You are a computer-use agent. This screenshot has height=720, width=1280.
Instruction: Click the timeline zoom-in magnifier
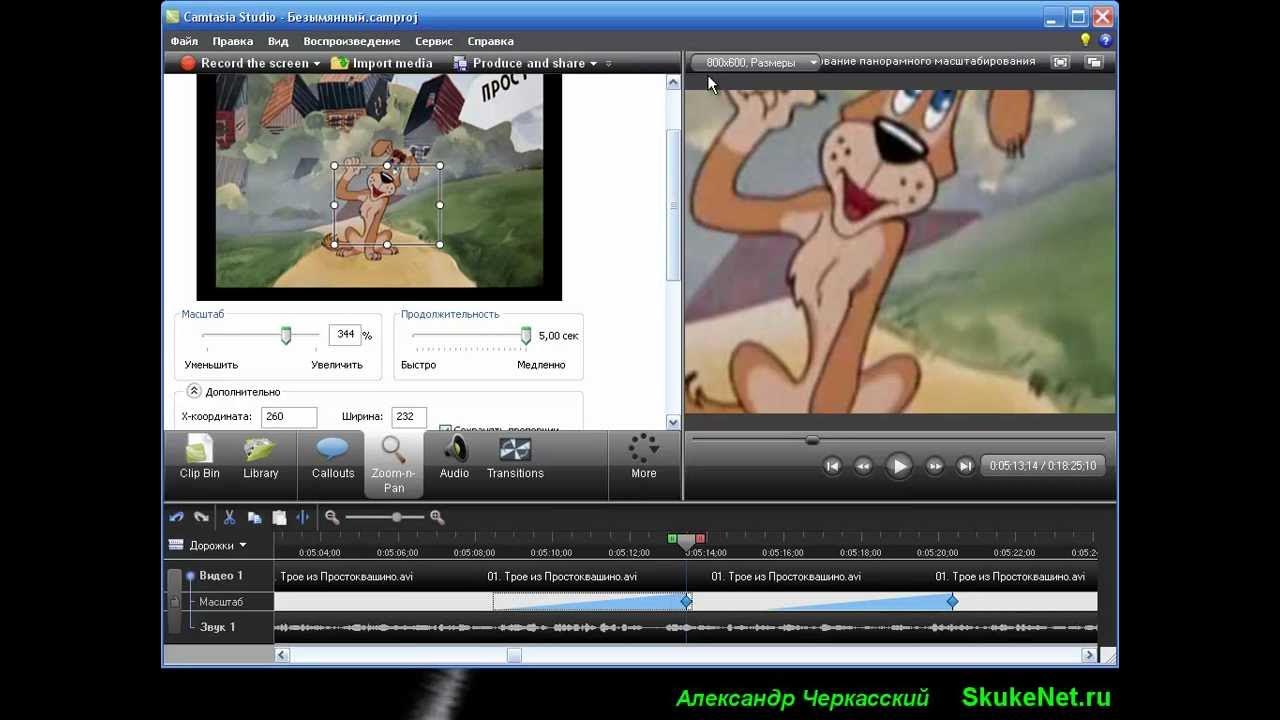[x=437, y=517]
